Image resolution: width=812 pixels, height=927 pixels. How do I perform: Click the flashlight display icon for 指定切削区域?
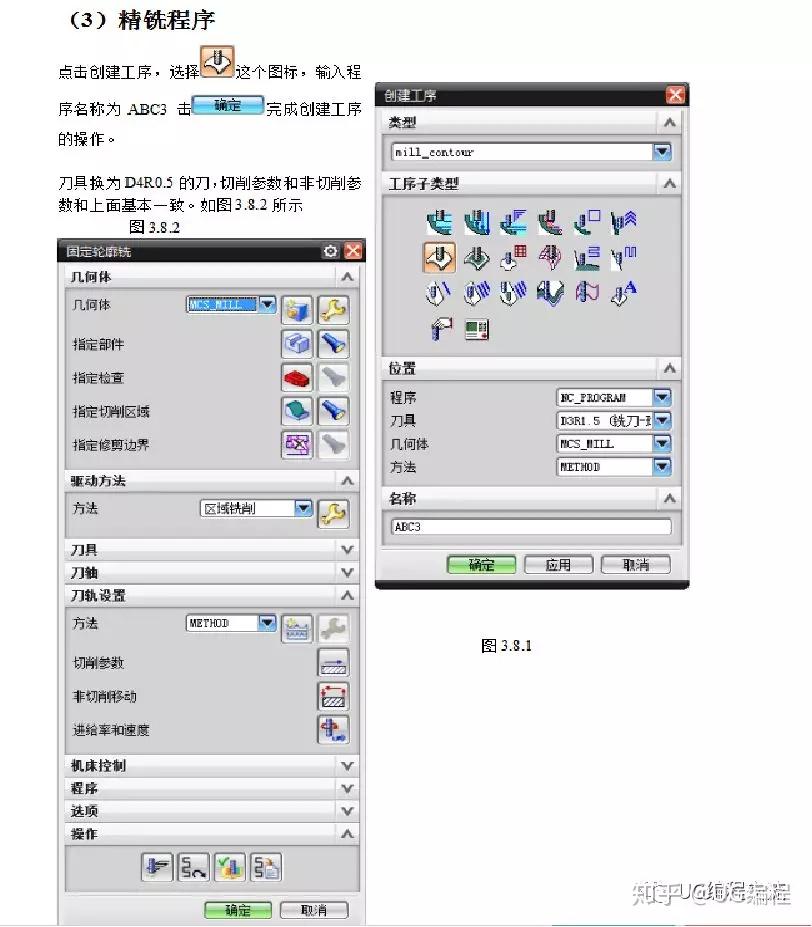coord(334,411)
